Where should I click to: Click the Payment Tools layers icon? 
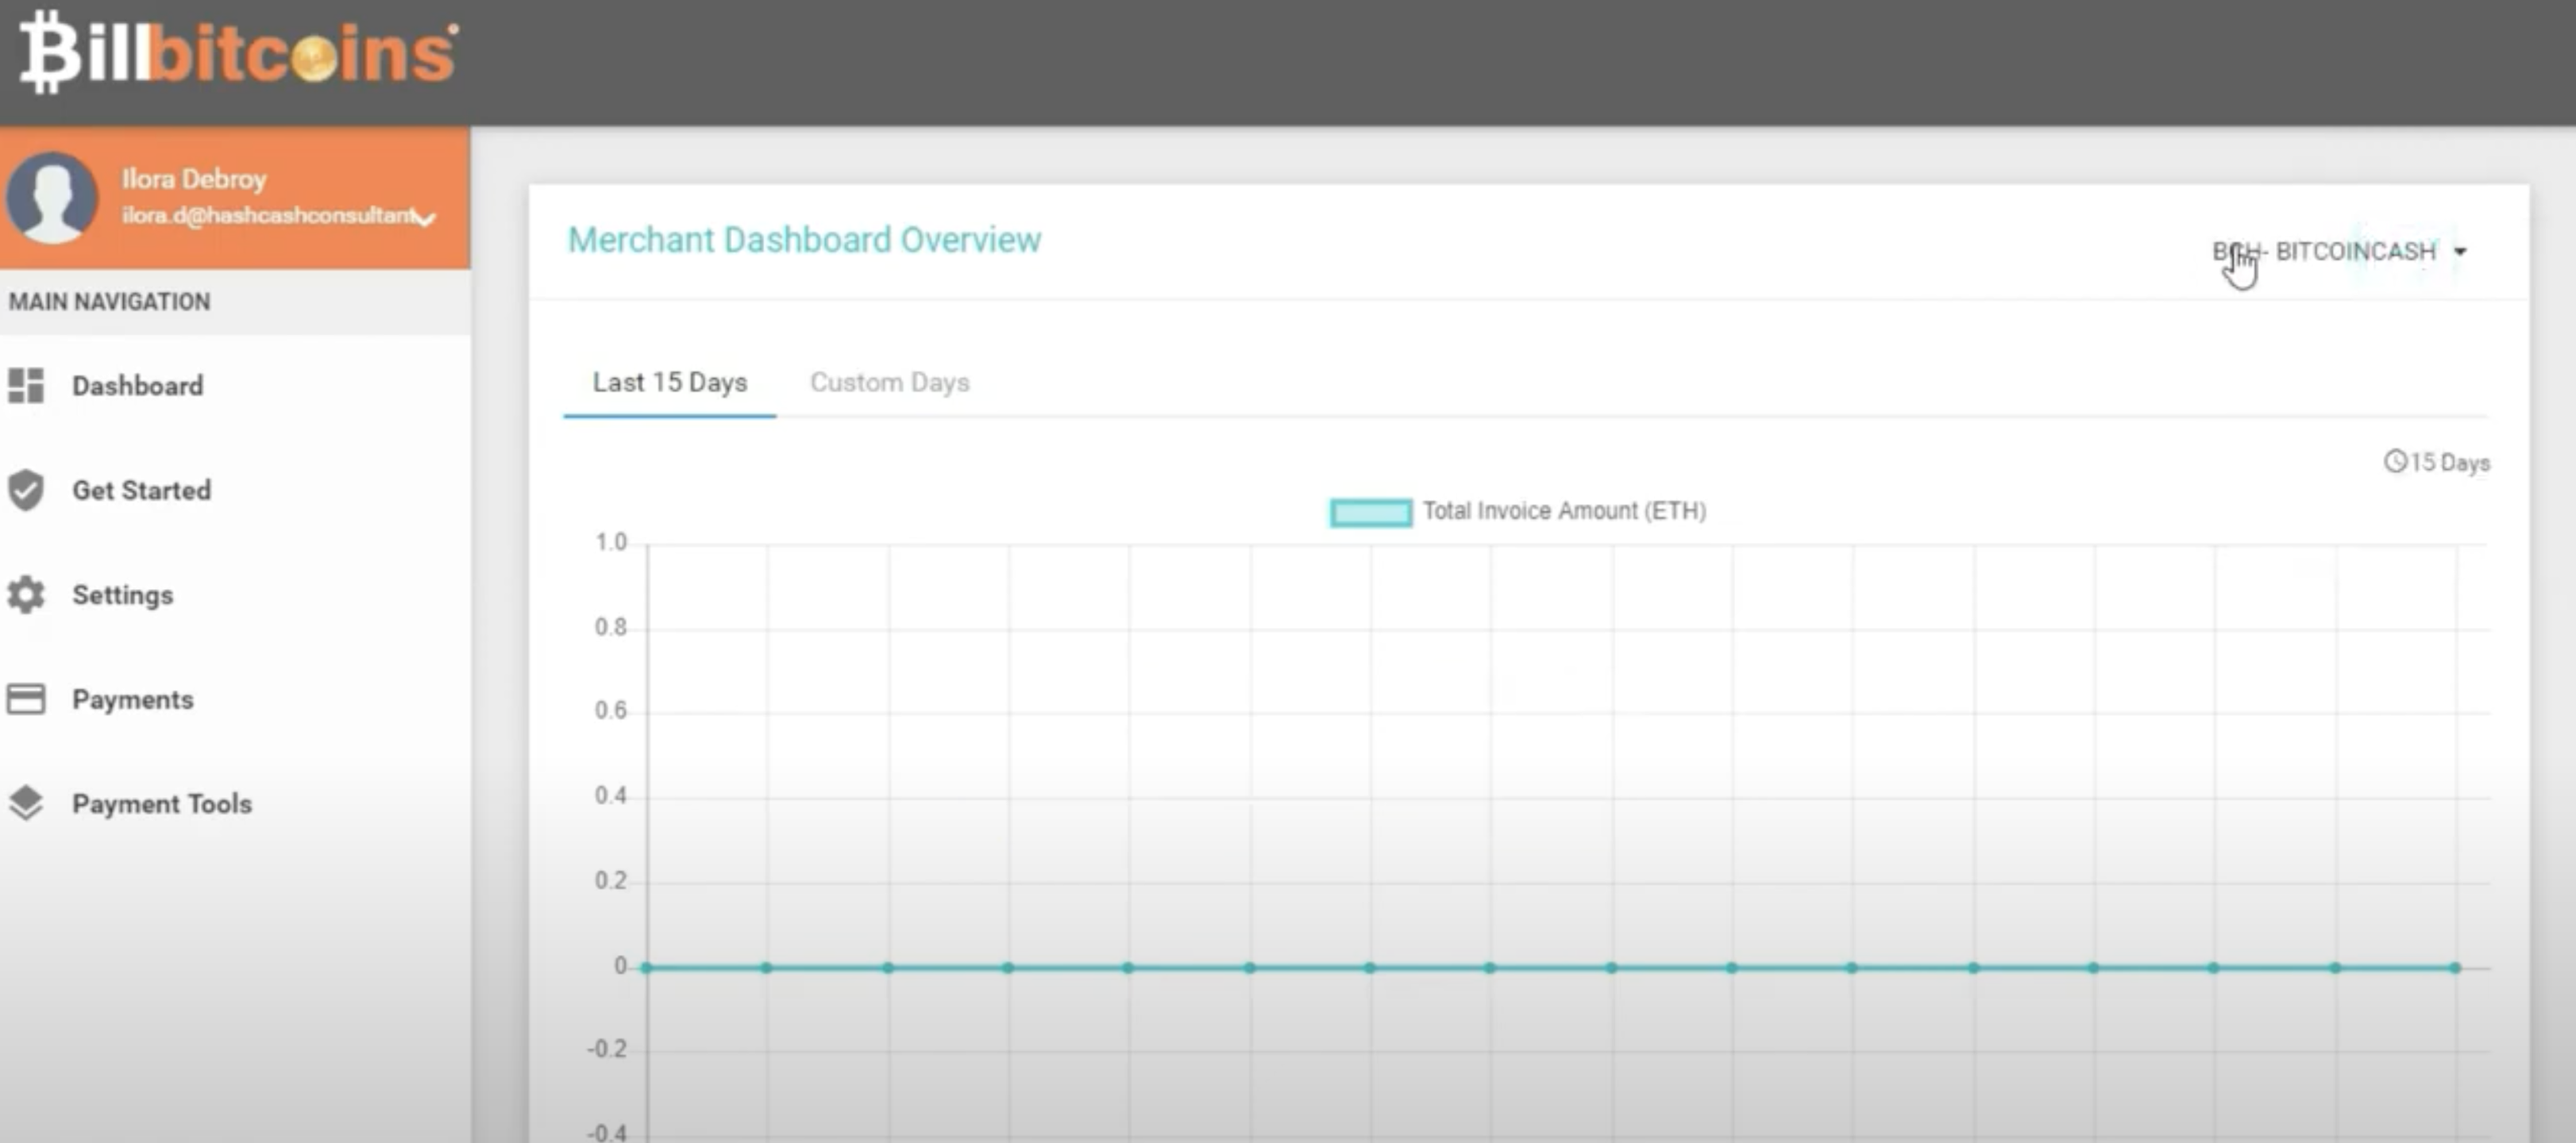26,803
